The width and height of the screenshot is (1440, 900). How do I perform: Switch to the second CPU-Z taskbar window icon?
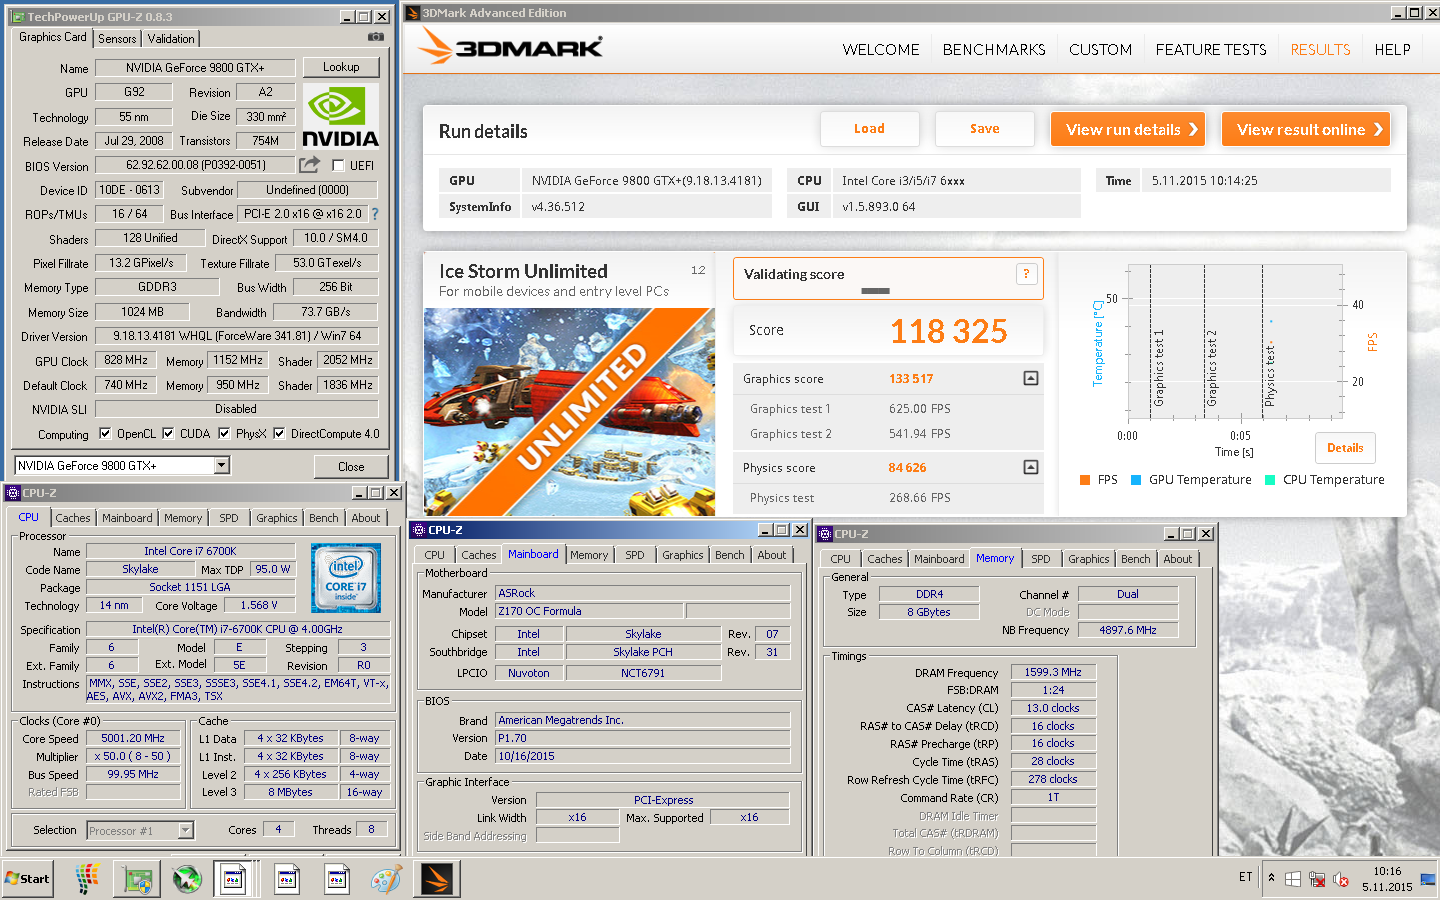point(287,879)
